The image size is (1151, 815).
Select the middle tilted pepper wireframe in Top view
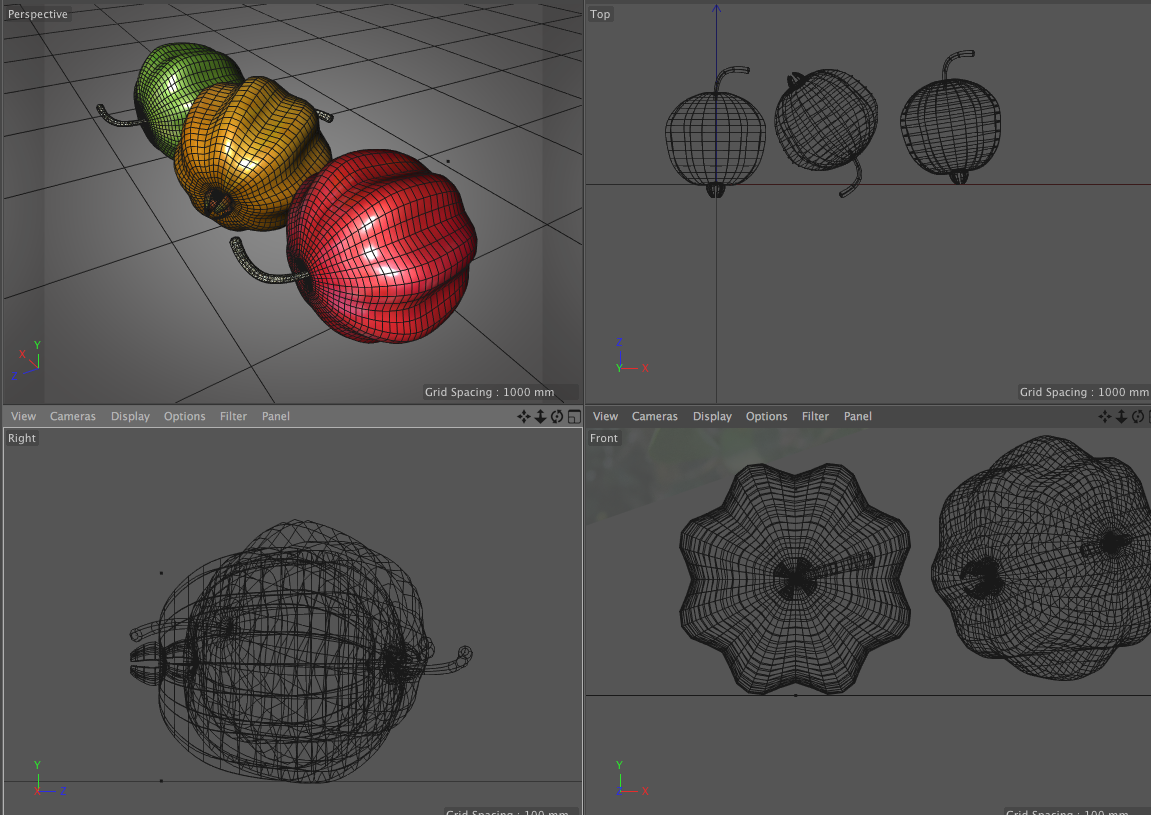coord(826,121)
